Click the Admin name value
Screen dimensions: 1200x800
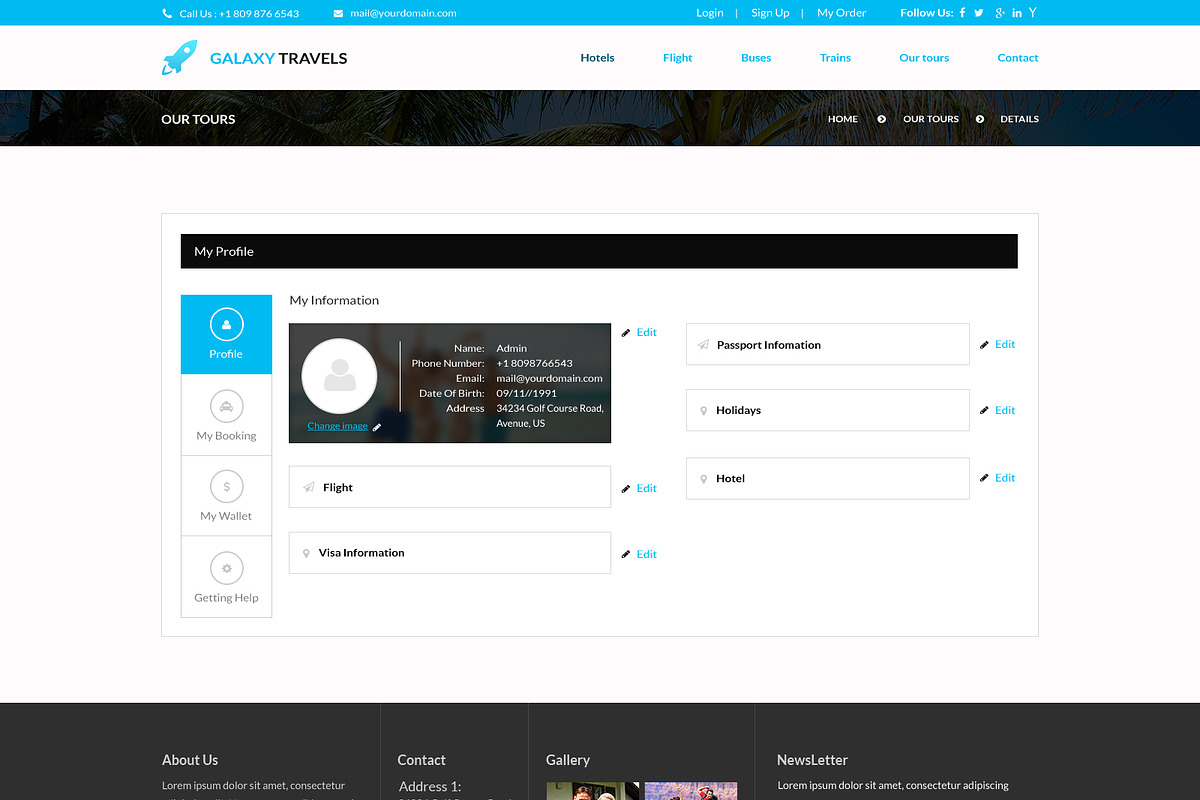[x=512, y=348]
